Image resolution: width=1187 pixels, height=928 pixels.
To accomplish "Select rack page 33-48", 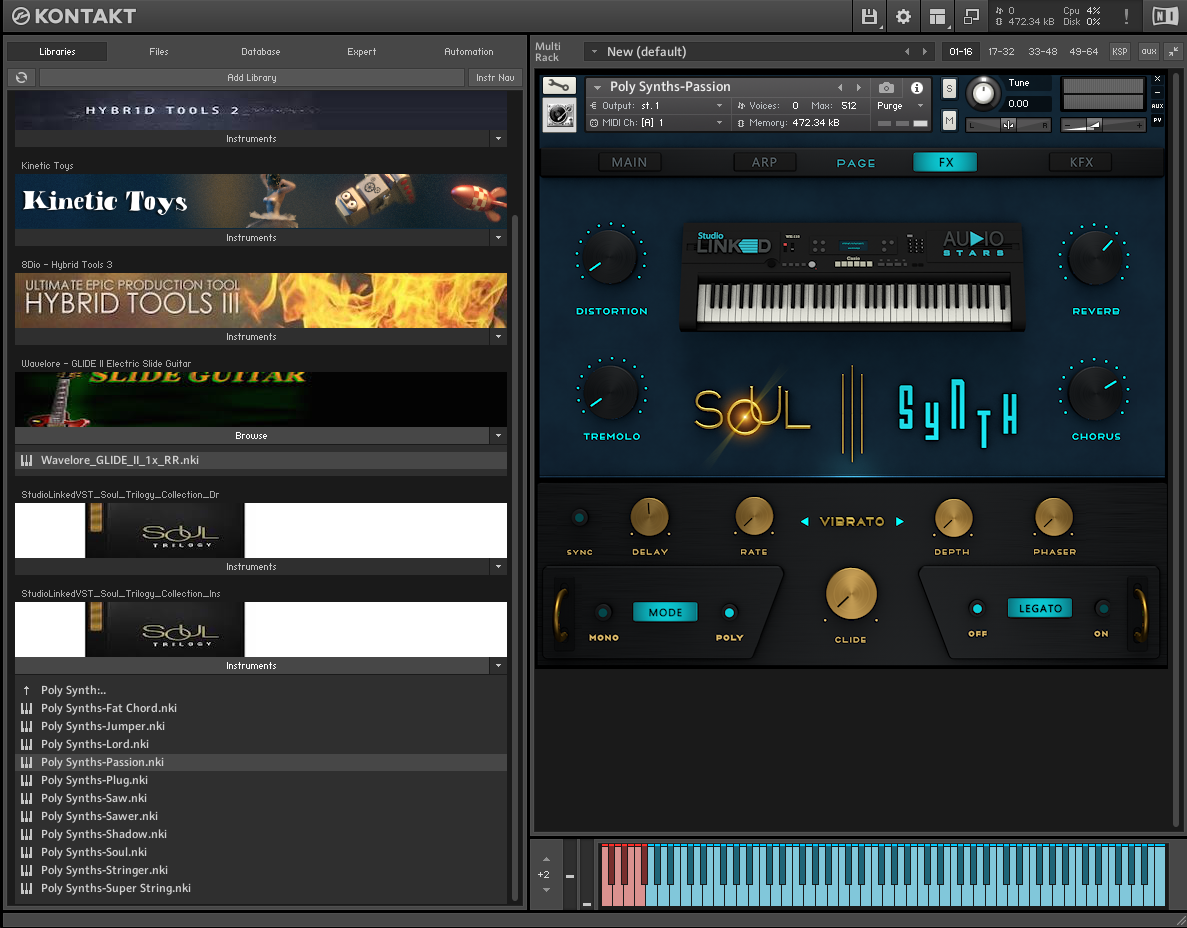I will pos(1042,51).
